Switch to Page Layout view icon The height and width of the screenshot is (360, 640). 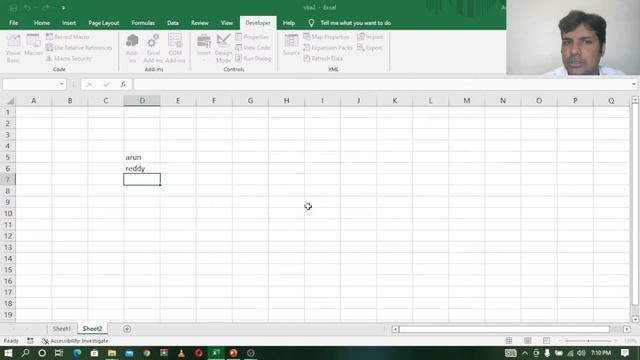528,340
